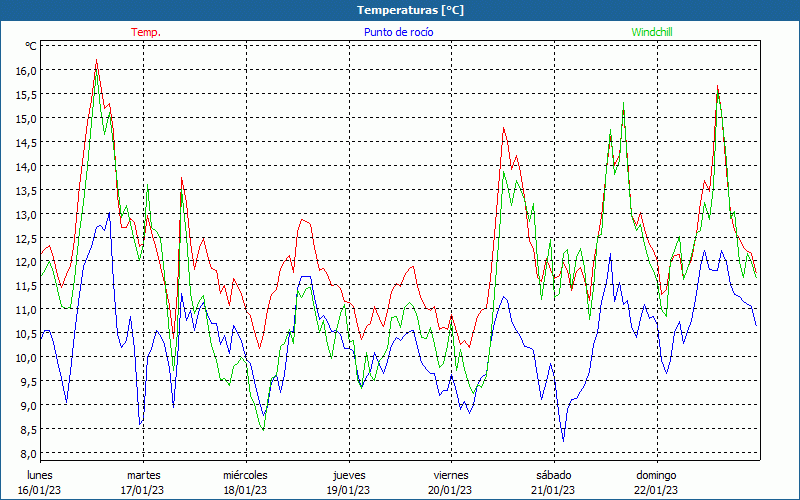Click the date 16/01/23

[x=39, y=490]
